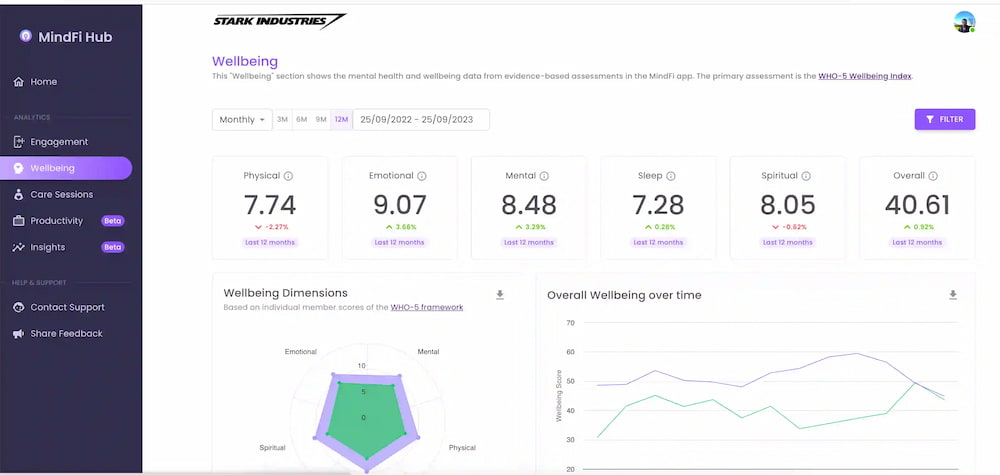This screenshot has width=1000, height=475.
Task: Follow the WHO-5 framework link
Action: 427,307
